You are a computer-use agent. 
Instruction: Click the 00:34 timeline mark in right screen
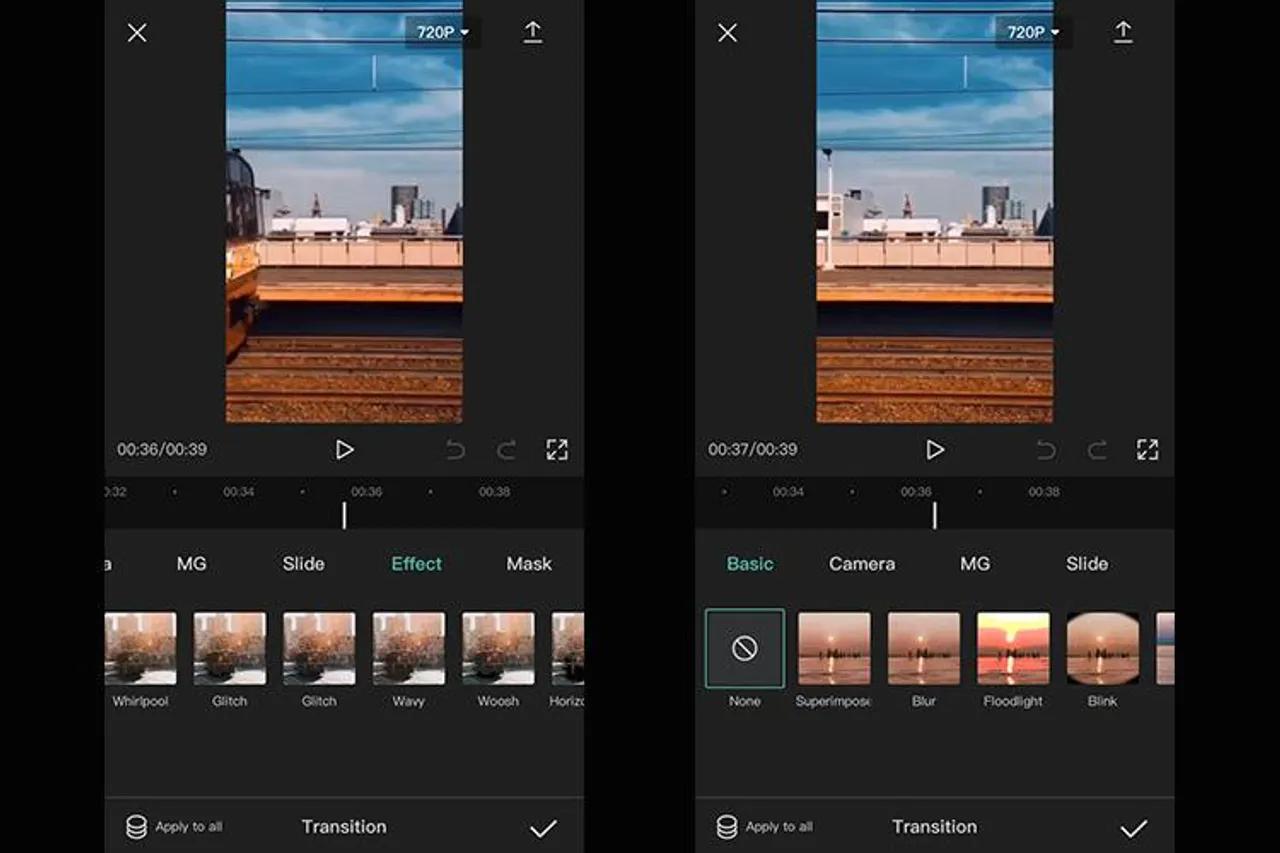click(x=788, y=492)
